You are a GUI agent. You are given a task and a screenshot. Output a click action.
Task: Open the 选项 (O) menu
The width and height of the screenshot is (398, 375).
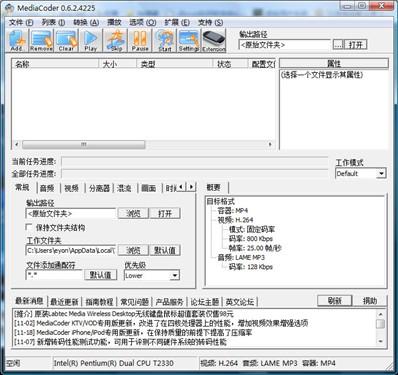pyautogui.click(x=143, y=22)
